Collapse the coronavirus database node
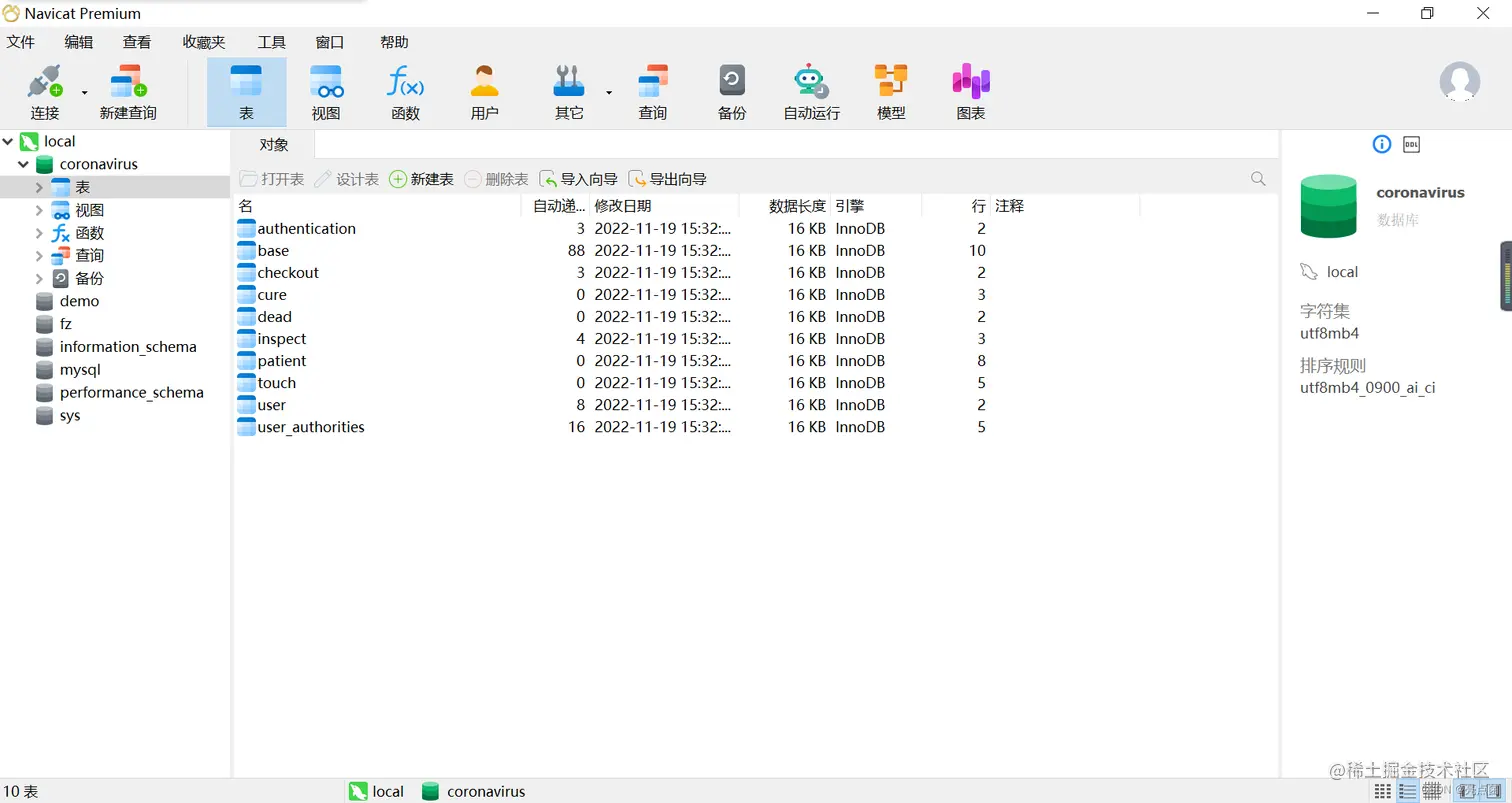 [23, 164]
